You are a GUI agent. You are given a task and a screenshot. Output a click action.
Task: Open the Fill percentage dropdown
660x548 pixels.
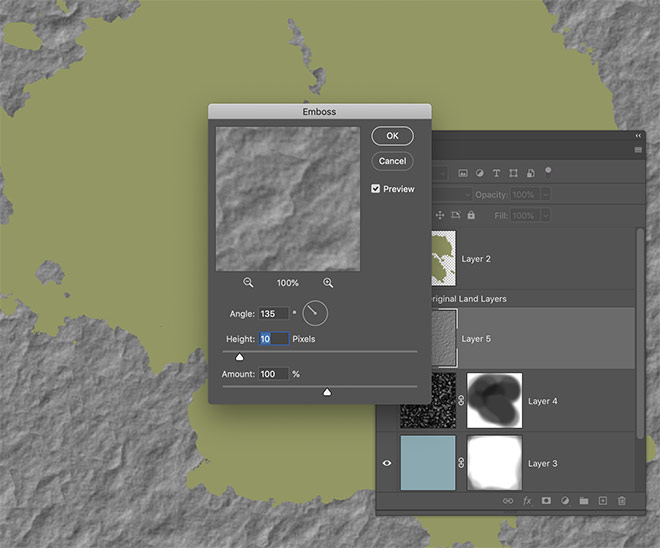pyautogui.click(x=543, y=215)
